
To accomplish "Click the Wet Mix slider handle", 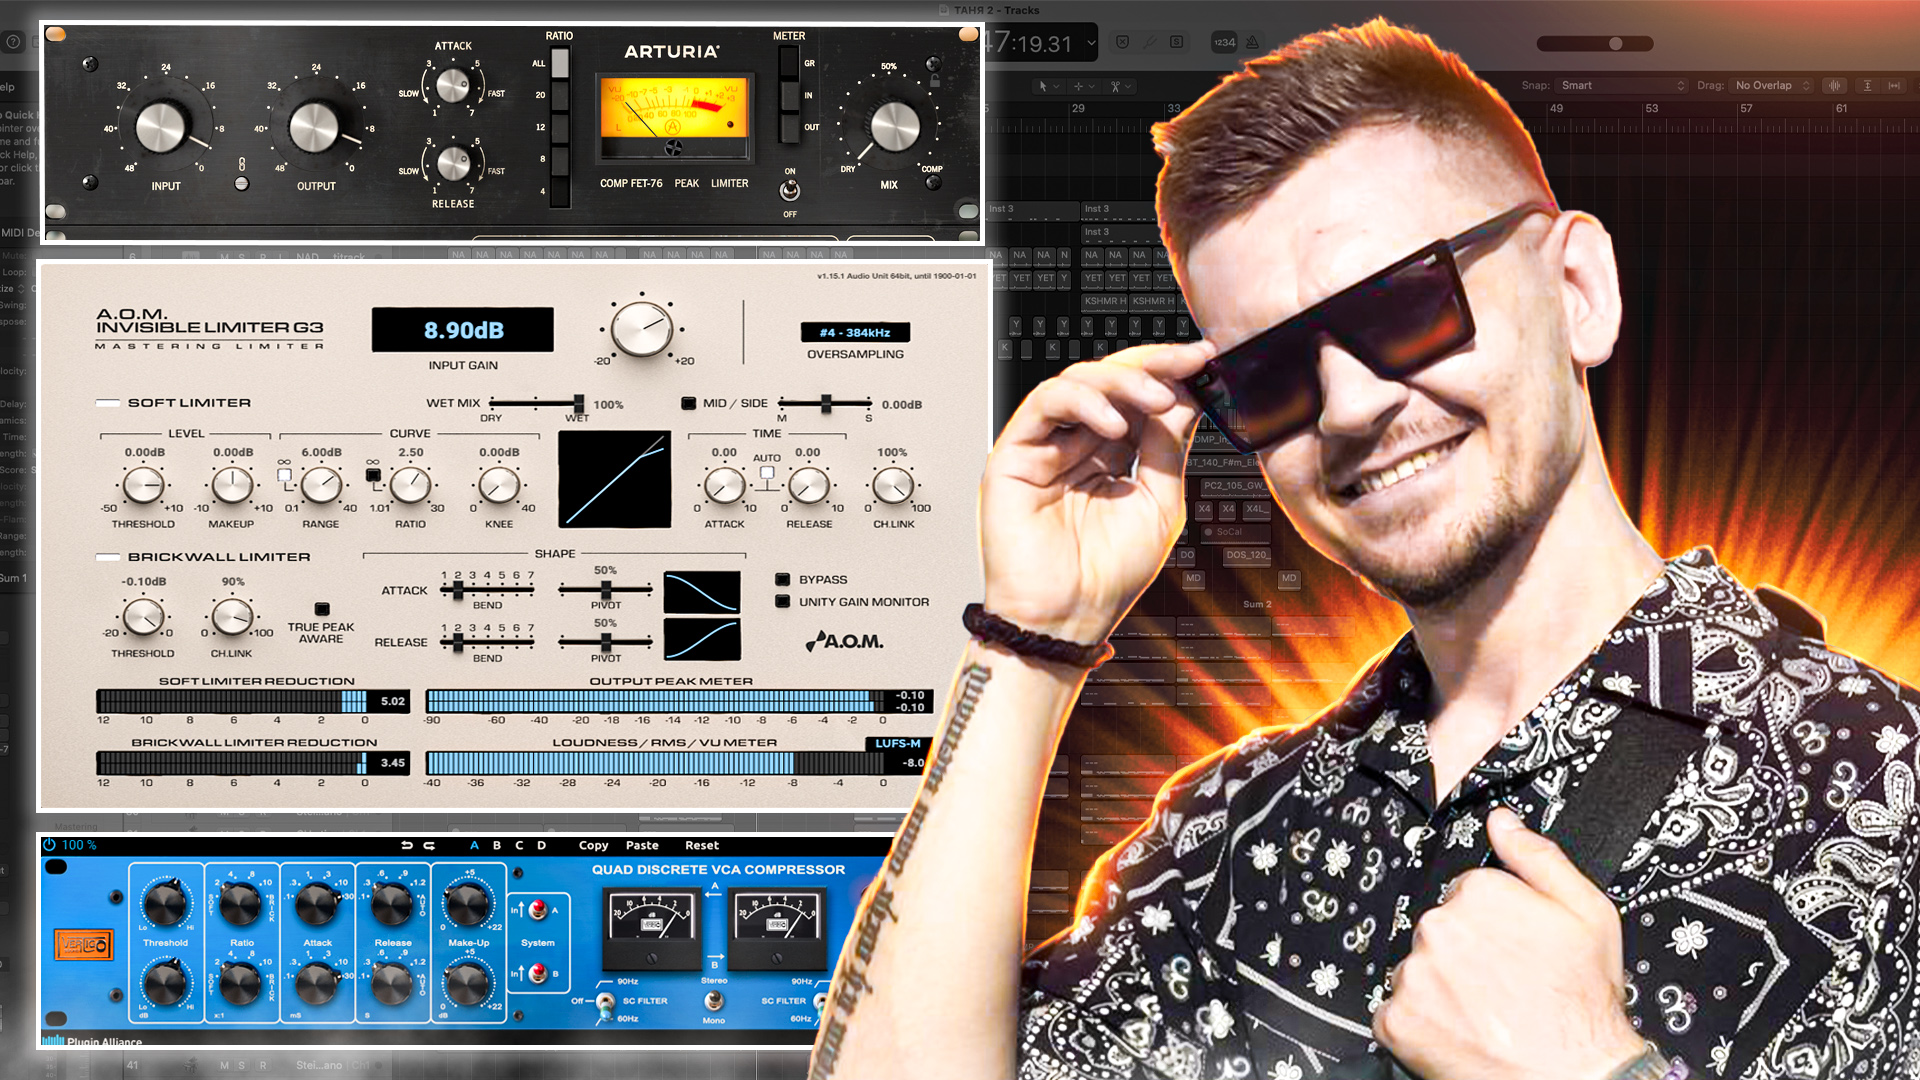I will click(579, 403).
